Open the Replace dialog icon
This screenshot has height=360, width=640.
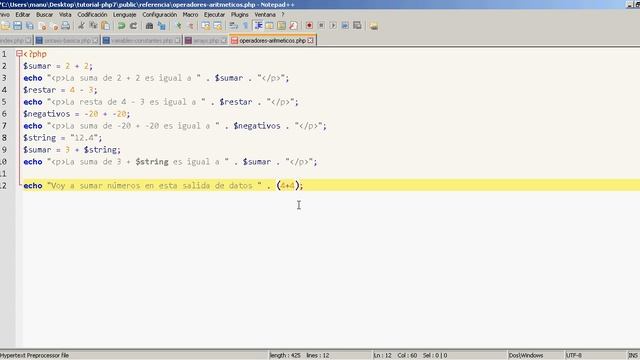click(x=162, y=26)
